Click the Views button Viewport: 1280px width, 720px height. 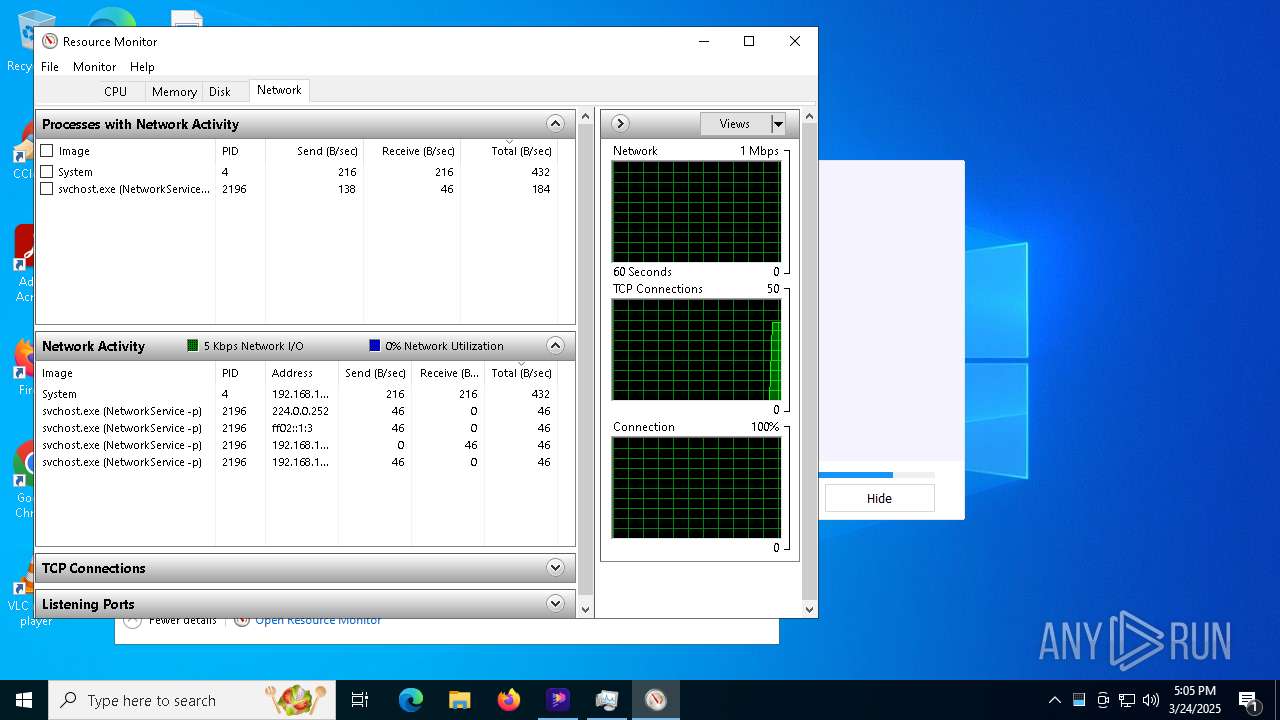coord(735,124)
